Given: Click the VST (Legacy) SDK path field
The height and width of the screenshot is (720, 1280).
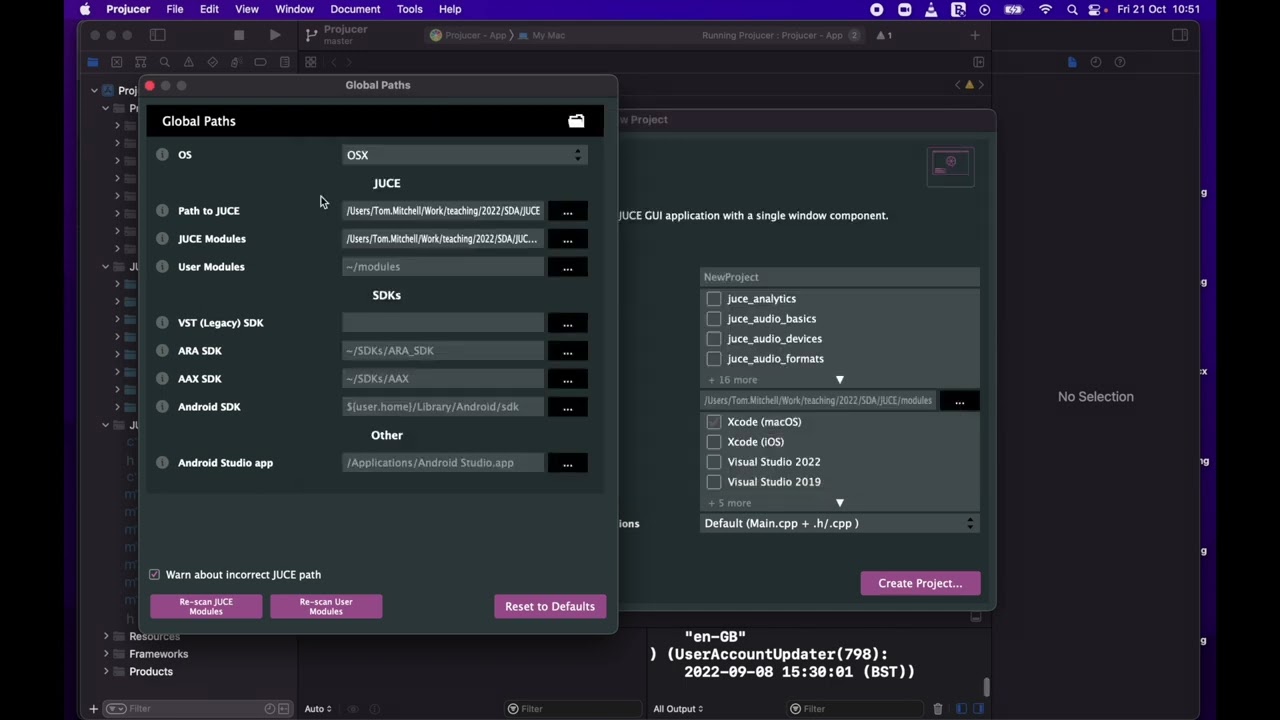Looking at the screenshot, I should tap(443, 323).
